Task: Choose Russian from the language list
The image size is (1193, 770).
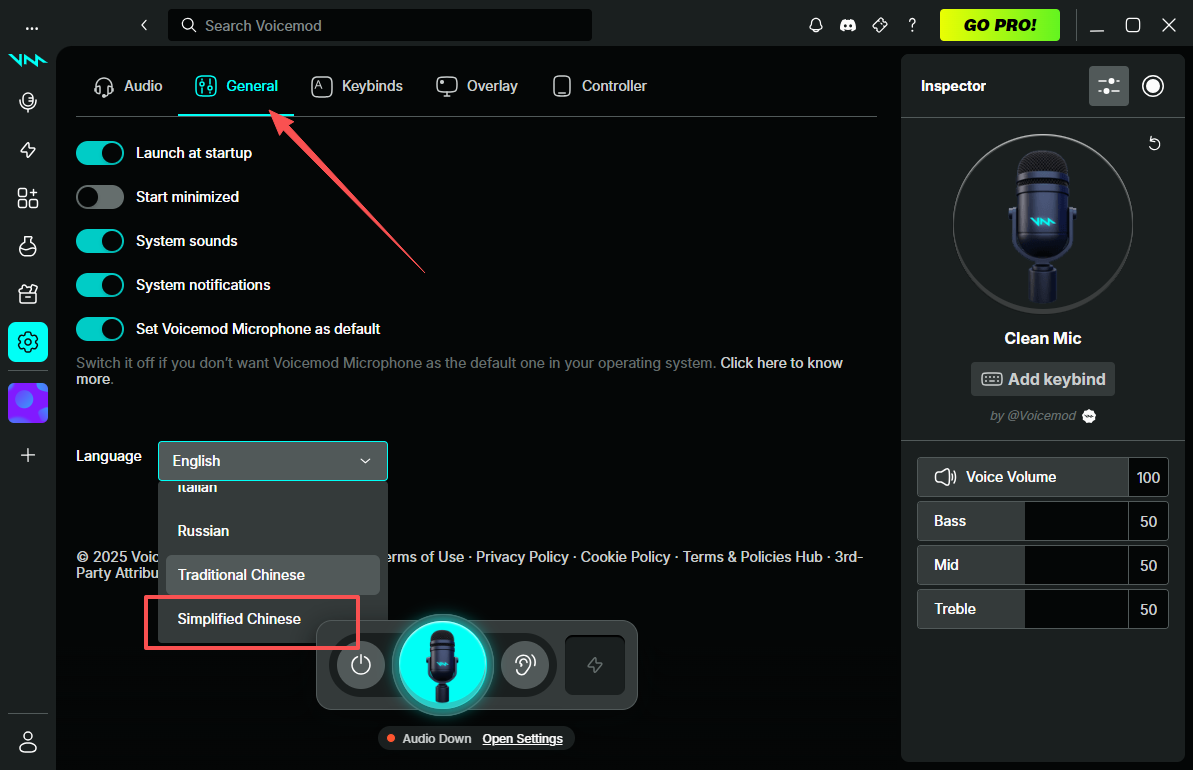Action: [x=272, y=531]
